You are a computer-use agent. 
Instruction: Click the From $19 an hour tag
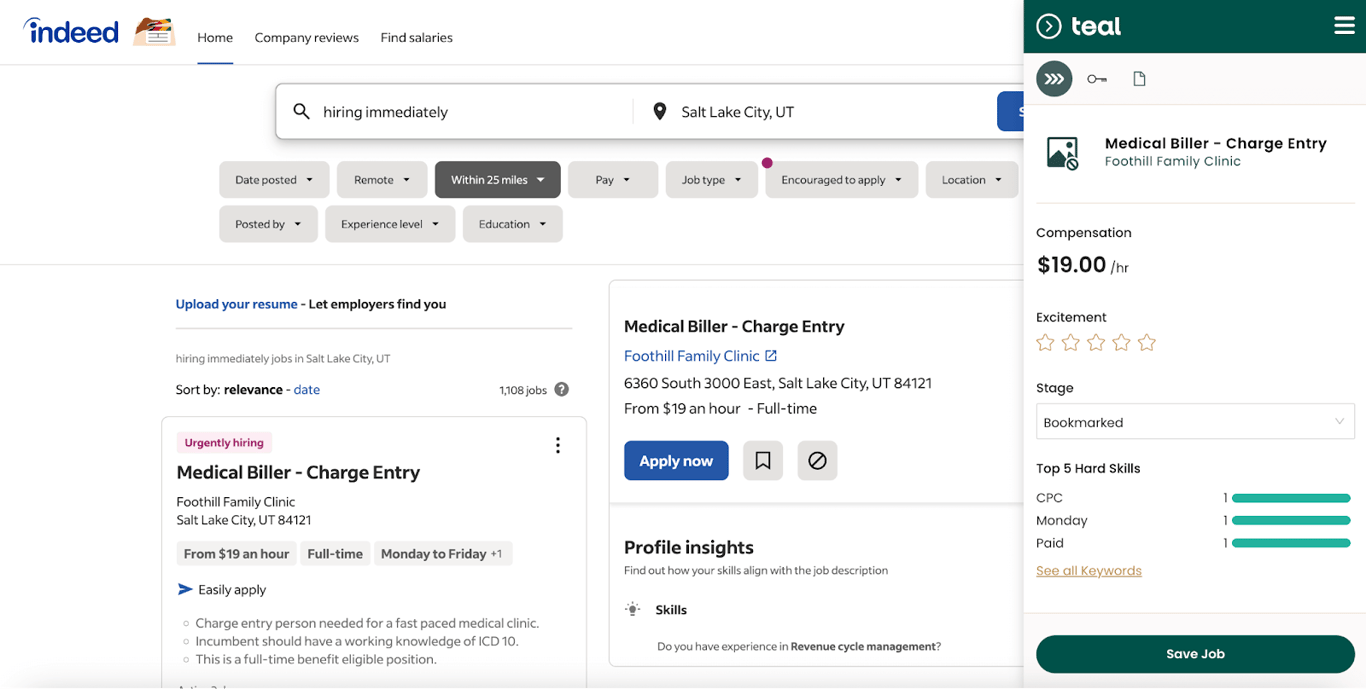pos(236,554)
